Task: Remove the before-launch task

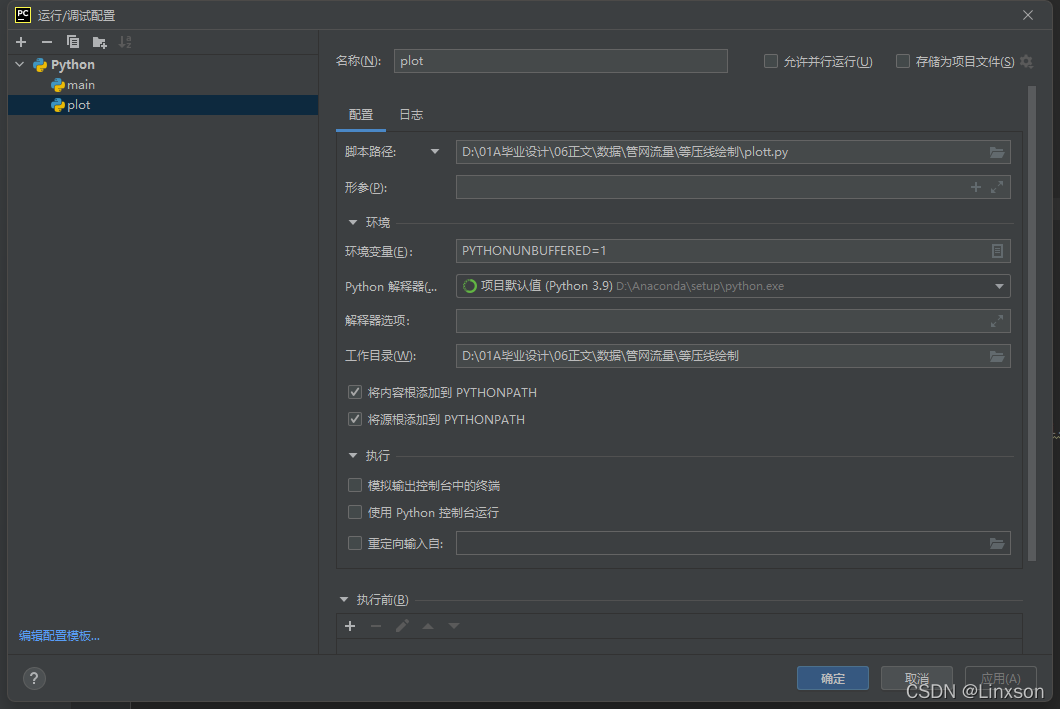Action: [x=376, y=626]
